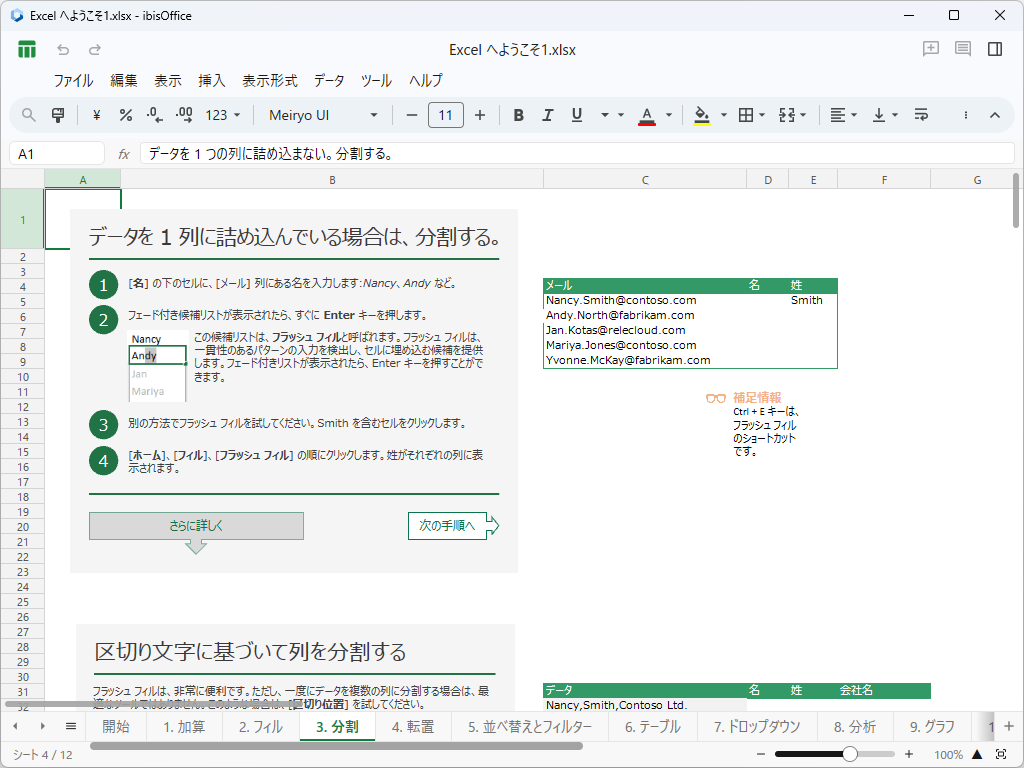1024x768 pixels.
Task: Open the horizontal align dropdown arrow
Action: [x=854, y=115]
